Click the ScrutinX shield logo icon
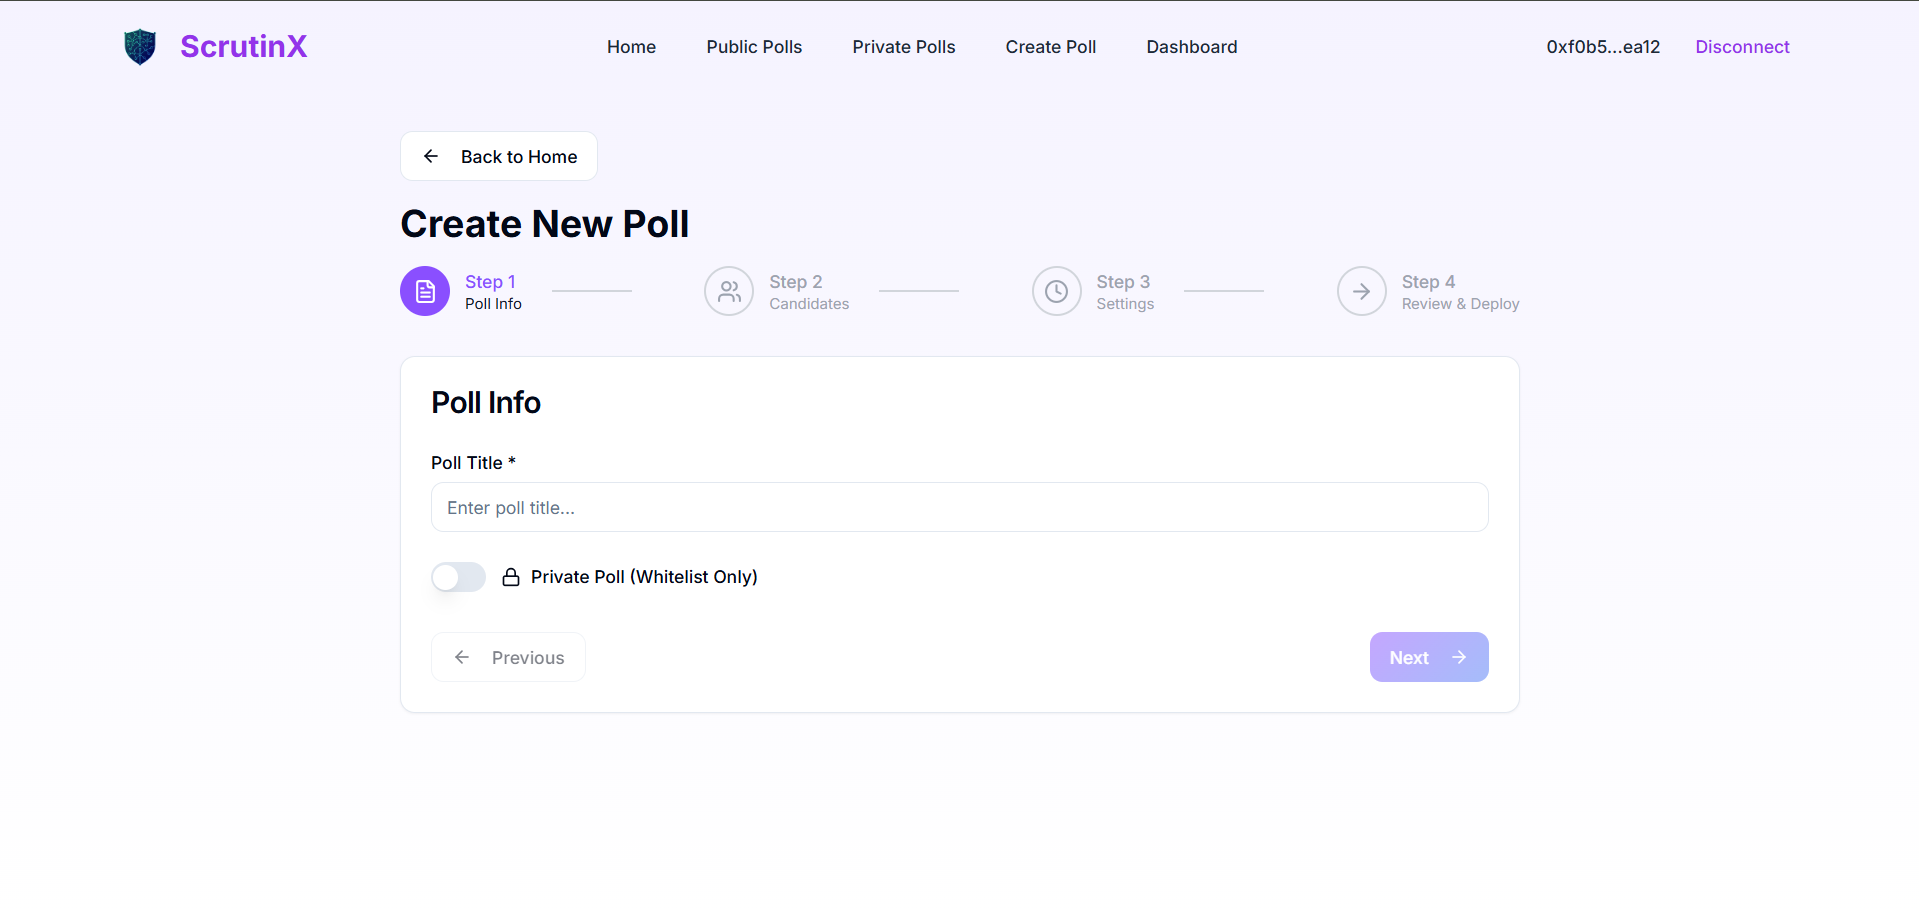Image resolution: width=1919 pixels, height=911 pixels. (x=140, y=47)
